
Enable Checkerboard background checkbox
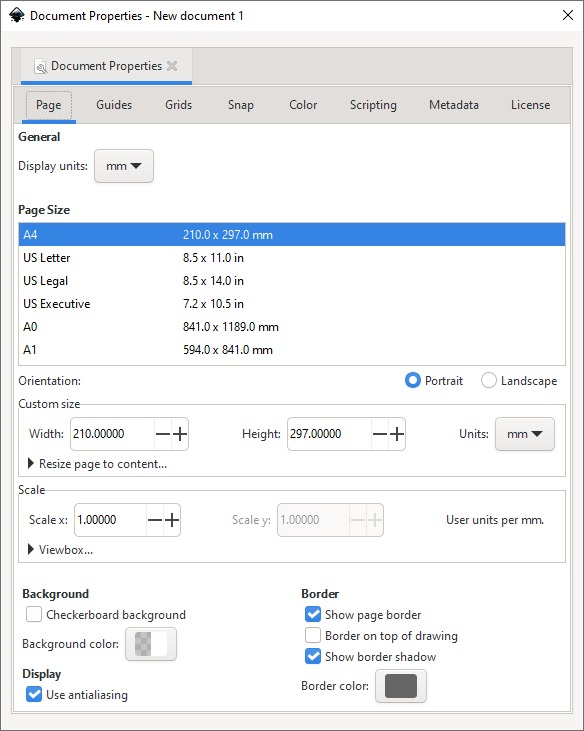coord(34,614)
